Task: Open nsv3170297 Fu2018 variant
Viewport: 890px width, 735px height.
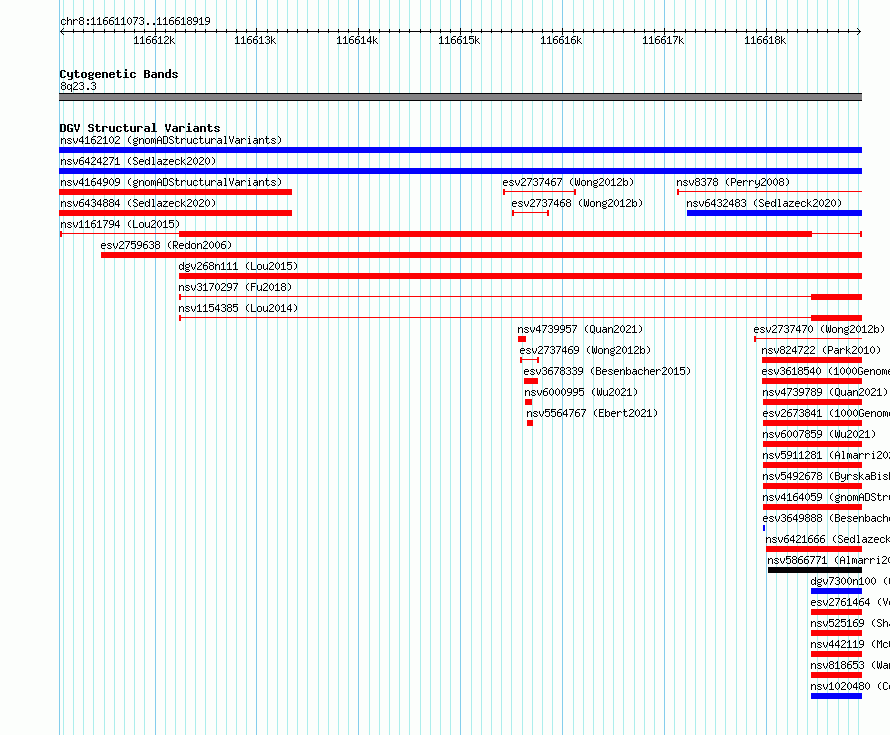Action: 235,287
